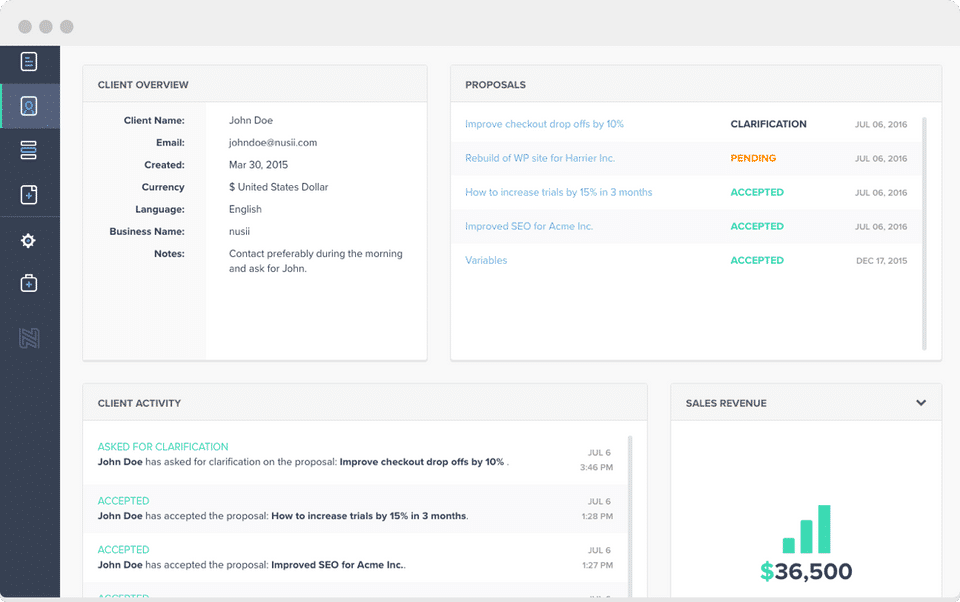Open 'Improved SEO for Acme Inc.' proposal
This screenshot has width=960, height=602.
pos(529,226)
